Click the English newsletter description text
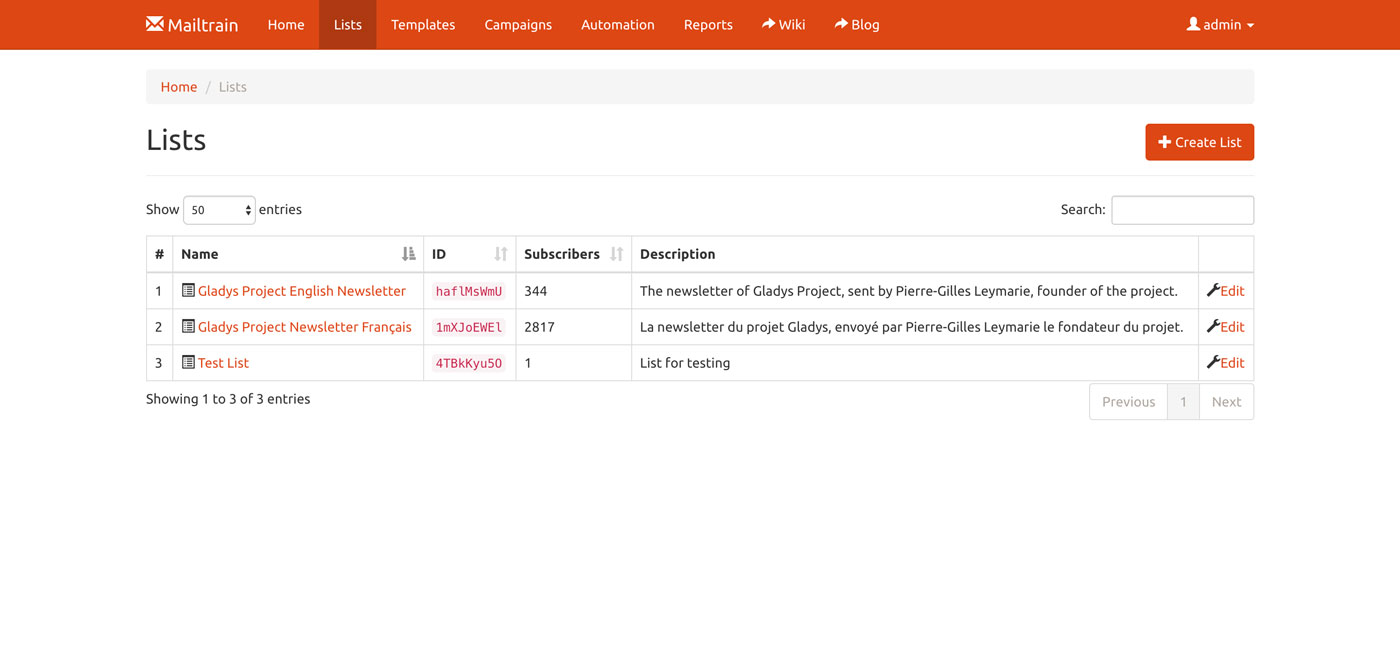Screen dimensions: 1400x658 pyautogui.click(x=908, y=291)
